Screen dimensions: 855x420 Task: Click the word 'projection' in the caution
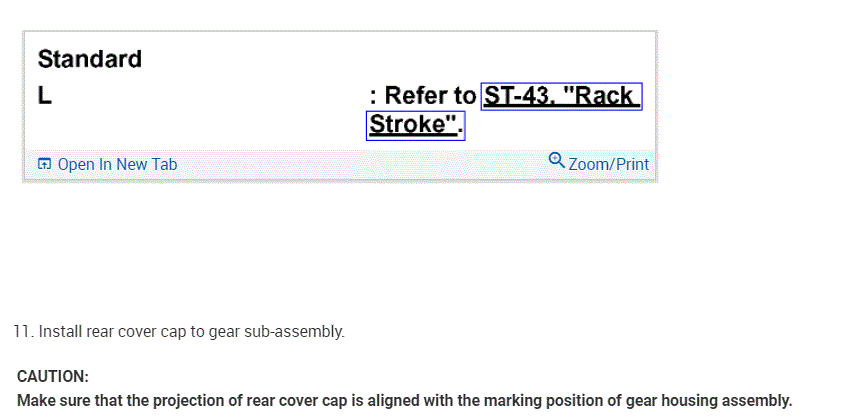[187, 401]
